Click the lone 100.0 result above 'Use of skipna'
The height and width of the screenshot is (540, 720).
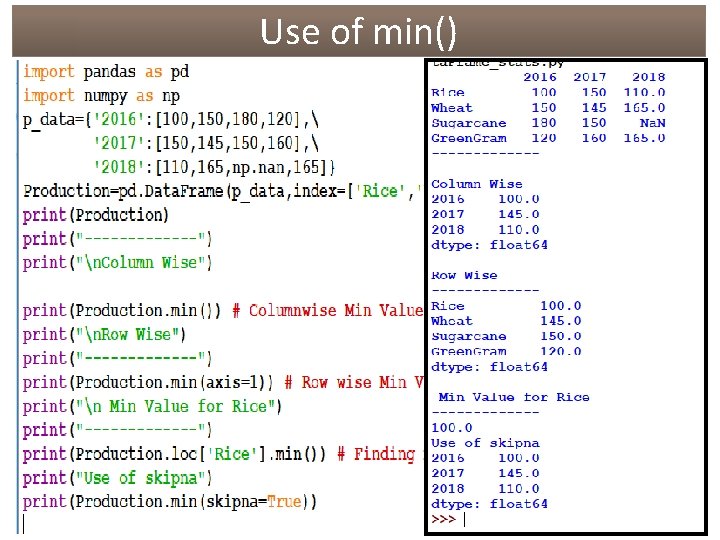click(x=452, y=428)
